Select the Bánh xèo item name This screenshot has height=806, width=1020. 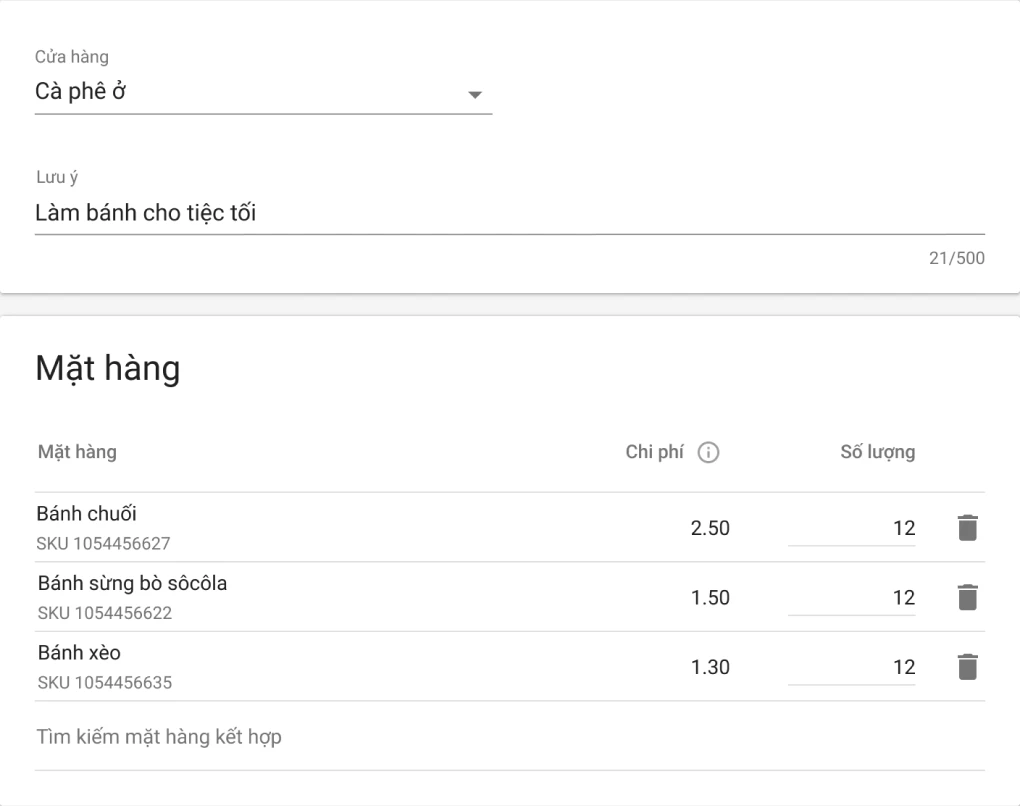coord(79,653)
